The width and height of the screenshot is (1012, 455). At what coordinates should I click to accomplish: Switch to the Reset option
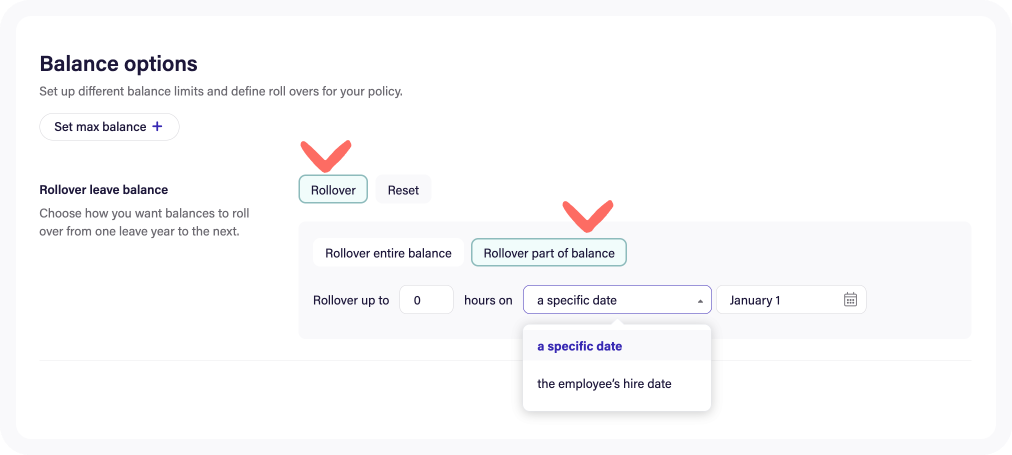coord(403,190)
